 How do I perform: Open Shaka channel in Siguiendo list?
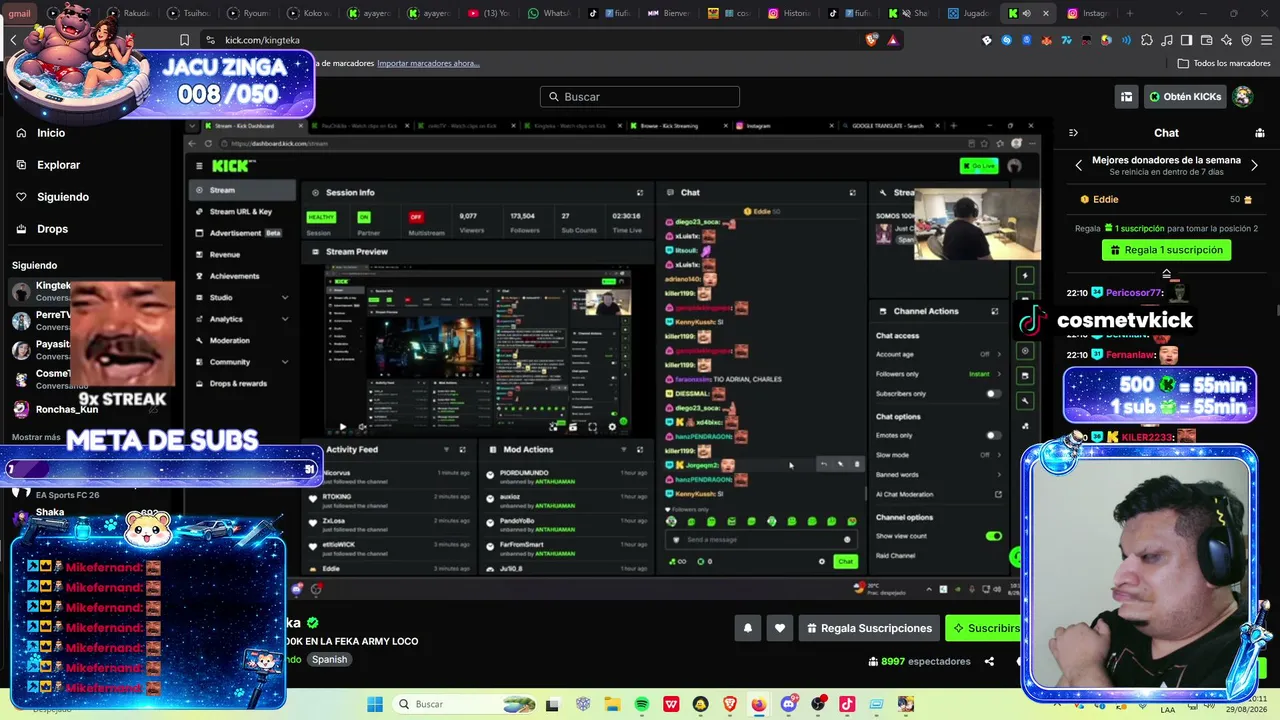point(50,512)
